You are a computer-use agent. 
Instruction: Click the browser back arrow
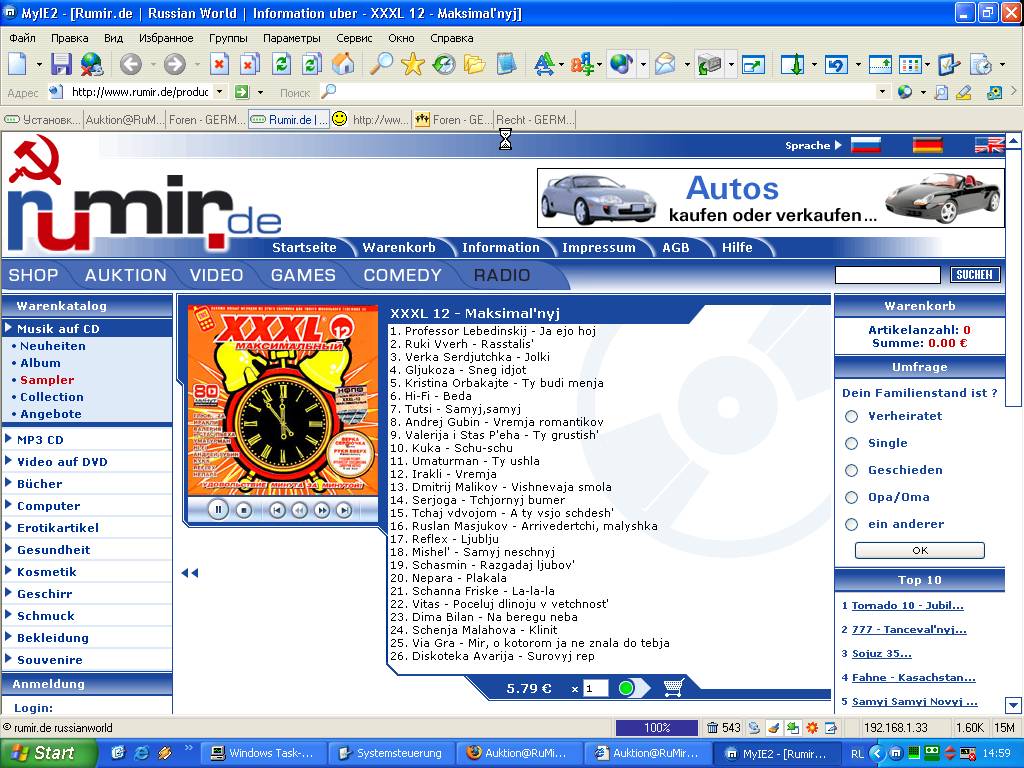coord(131,64)
